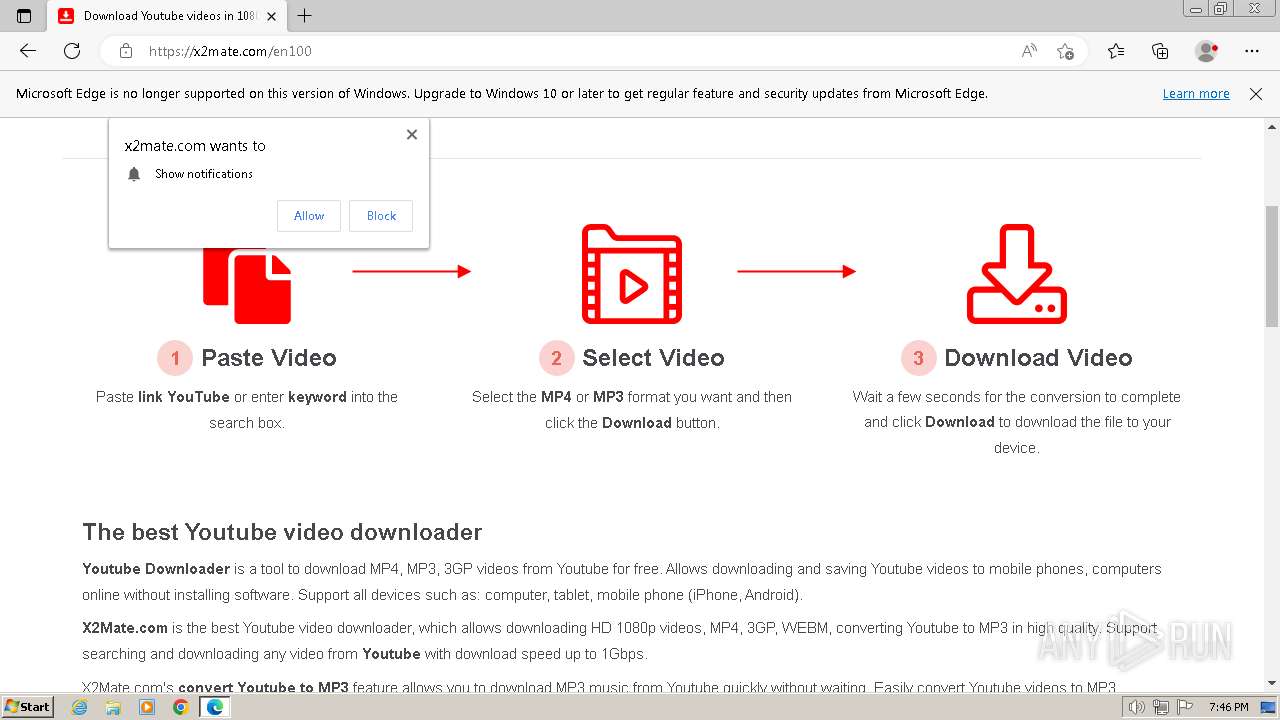Viewport: 1280px width, 720px height.
Task: Click the browser Back arrow
Action: [x=28, y=51]
